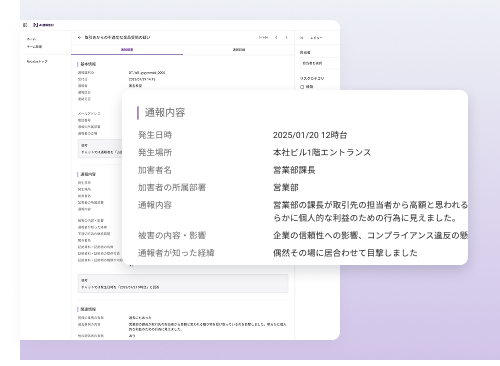Go to the next report with the right chevron
The width and height of the screenshot is (500, 366).
pyautogui.click(x=286, y=37)
